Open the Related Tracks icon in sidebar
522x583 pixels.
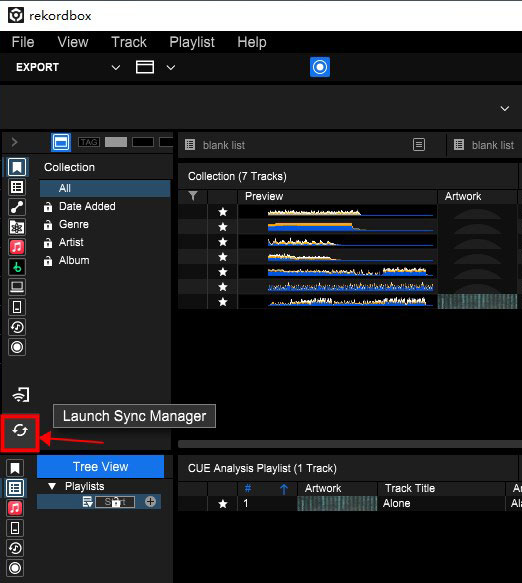(17, 207)
